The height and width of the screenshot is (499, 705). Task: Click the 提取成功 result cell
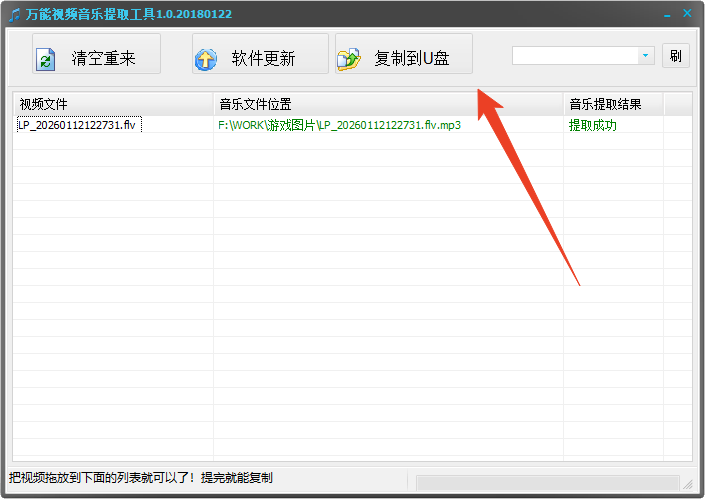click(593, 125)
